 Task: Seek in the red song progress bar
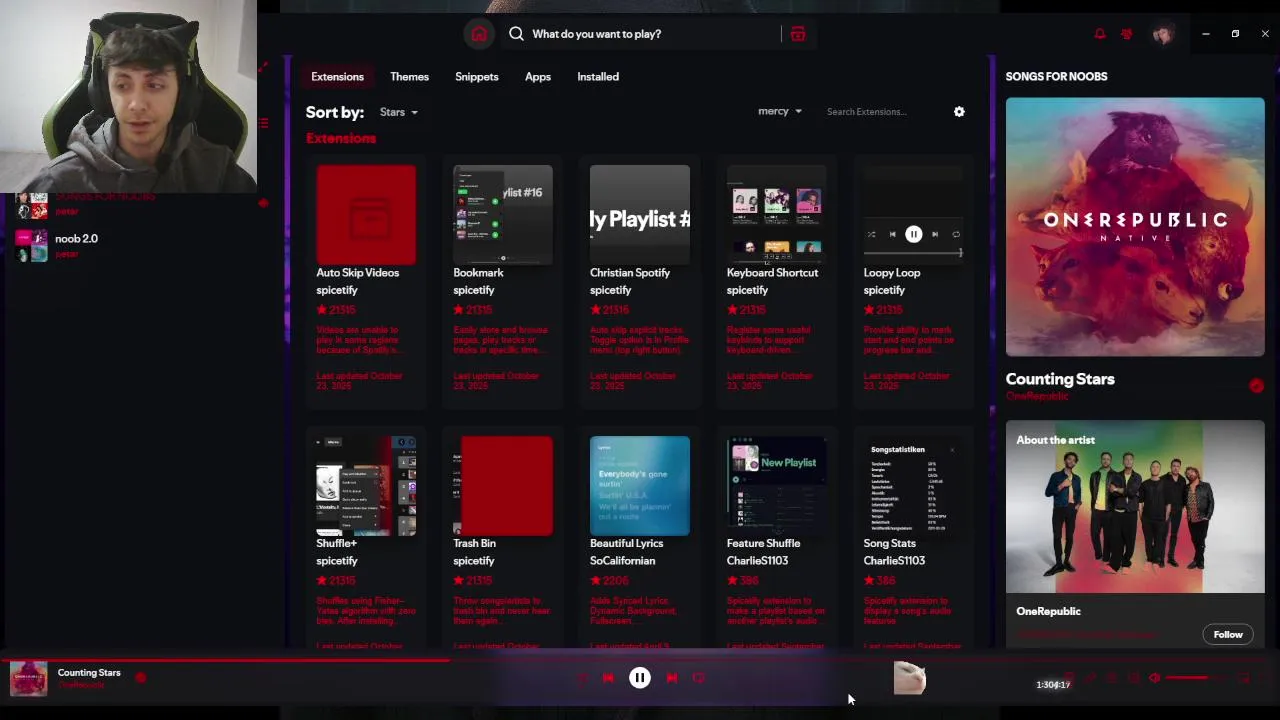pyautogui.click(x=640, y=660)
